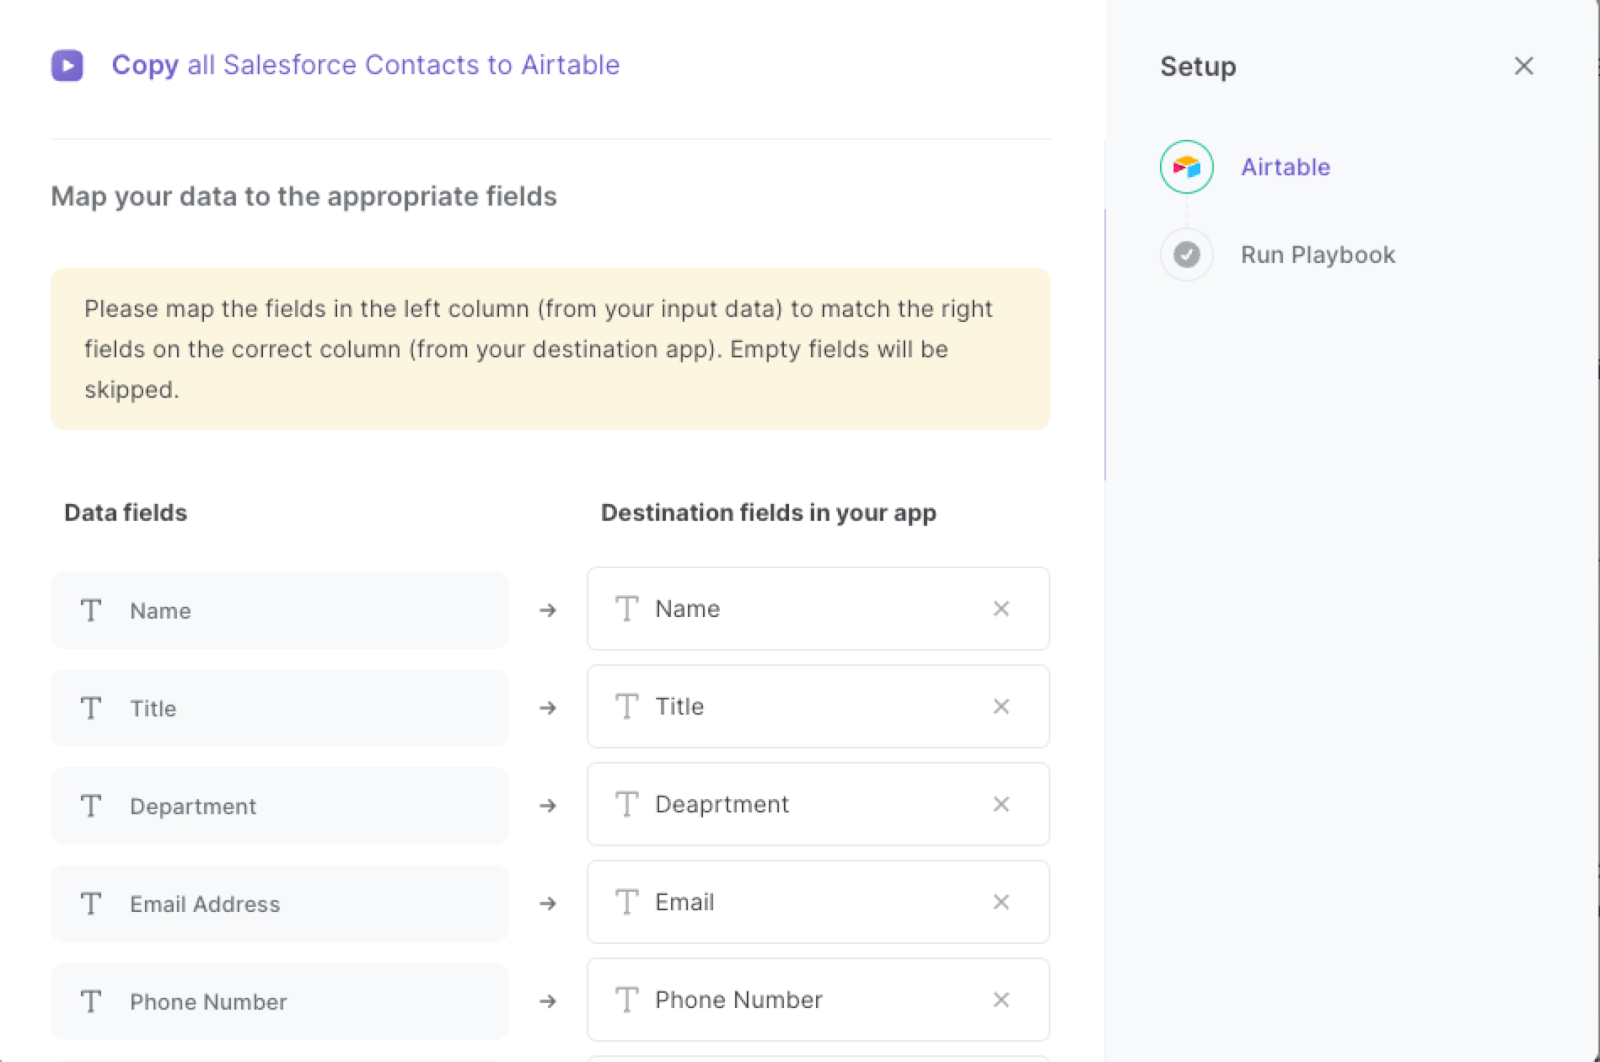Click the text type icon in Phone Number data field

91,1002
